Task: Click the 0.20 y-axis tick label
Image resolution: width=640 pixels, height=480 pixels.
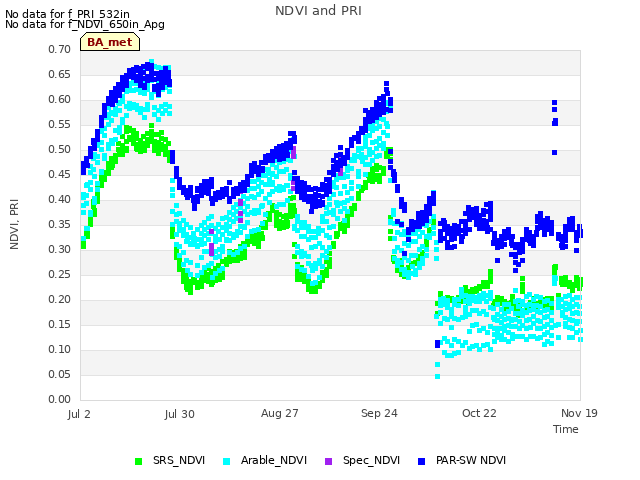Action: (60, 299)
